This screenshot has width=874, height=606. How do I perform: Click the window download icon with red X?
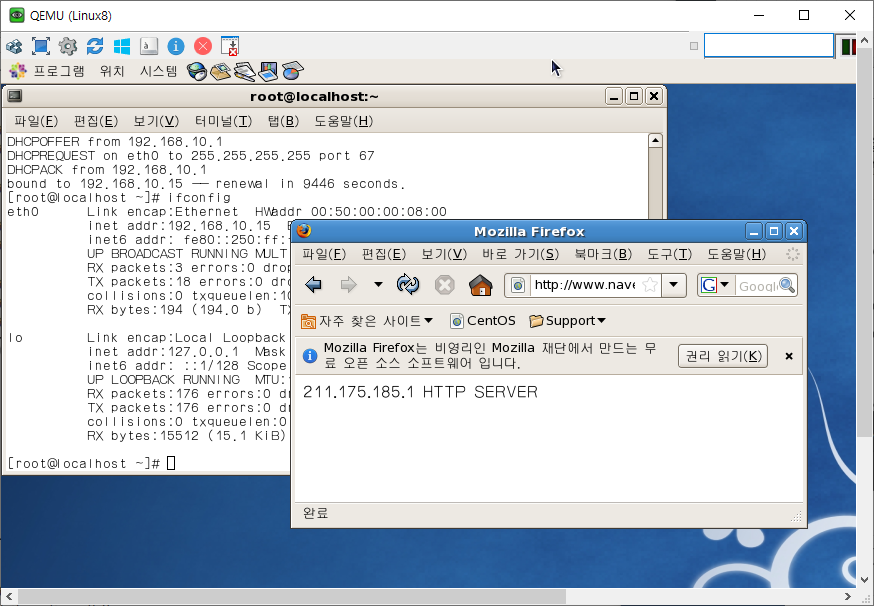pos(230,46)
